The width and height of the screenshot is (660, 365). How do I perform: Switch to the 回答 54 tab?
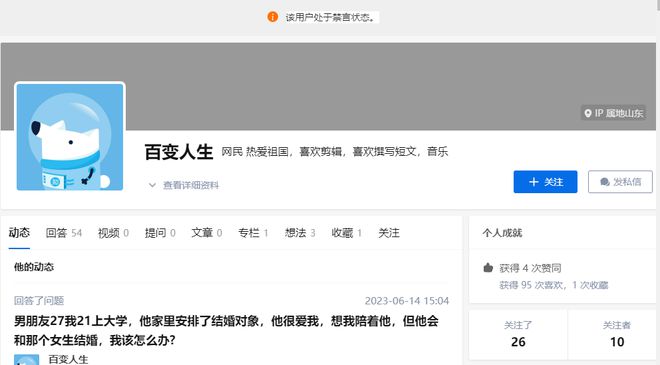(64, 233)
